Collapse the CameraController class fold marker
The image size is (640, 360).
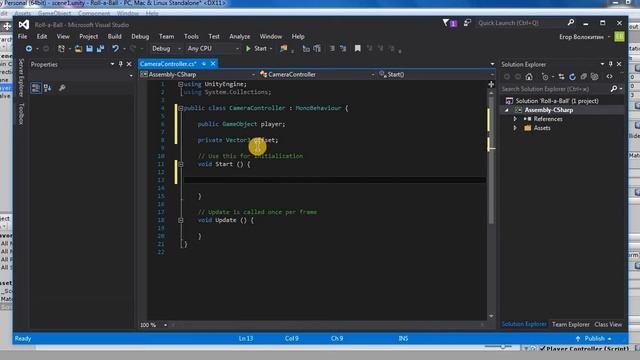(x=180, y=108)
